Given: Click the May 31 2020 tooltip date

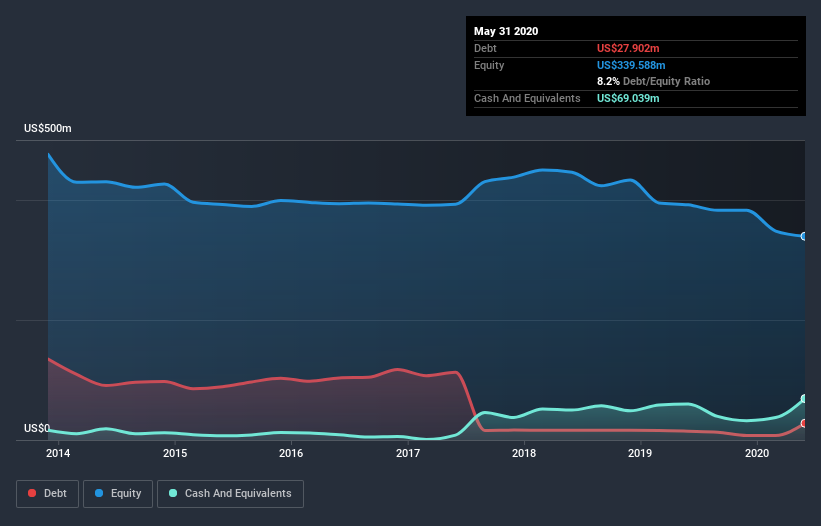Looking at the screenshot, I should point(506,31).
